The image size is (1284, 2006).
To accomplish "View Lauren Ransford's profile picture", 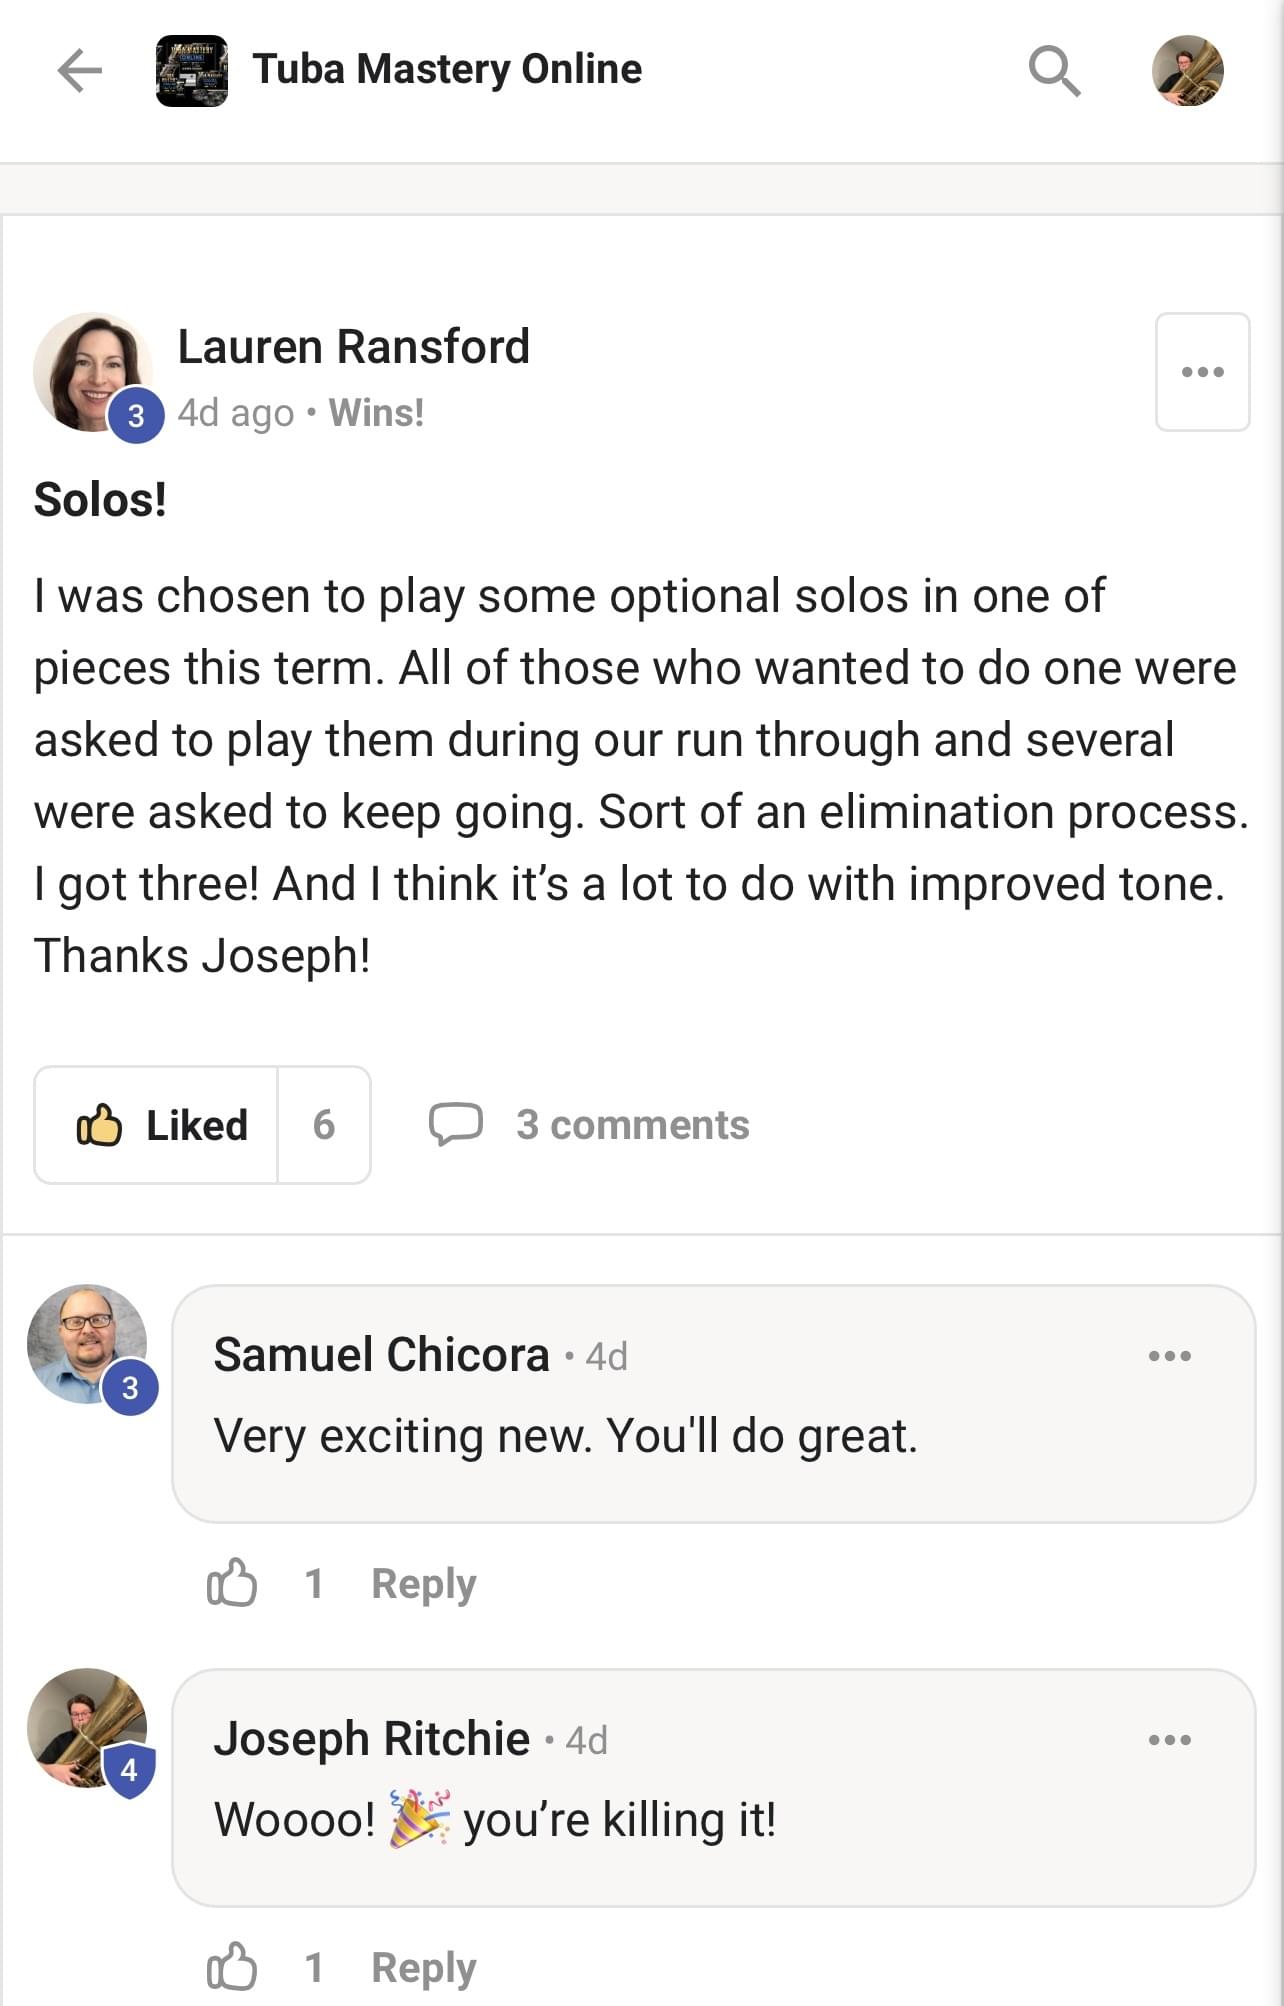I will point(92,372).
